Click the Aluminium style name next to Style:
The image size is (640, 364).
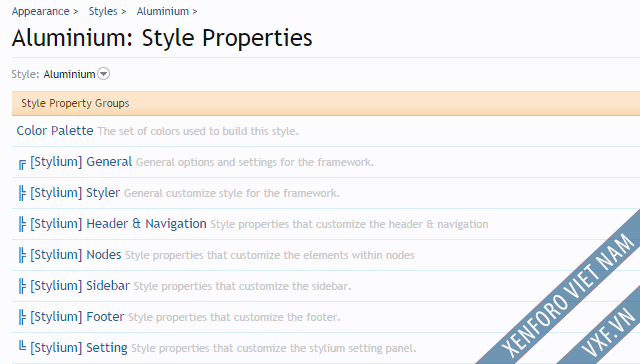(x=69, y=74)
